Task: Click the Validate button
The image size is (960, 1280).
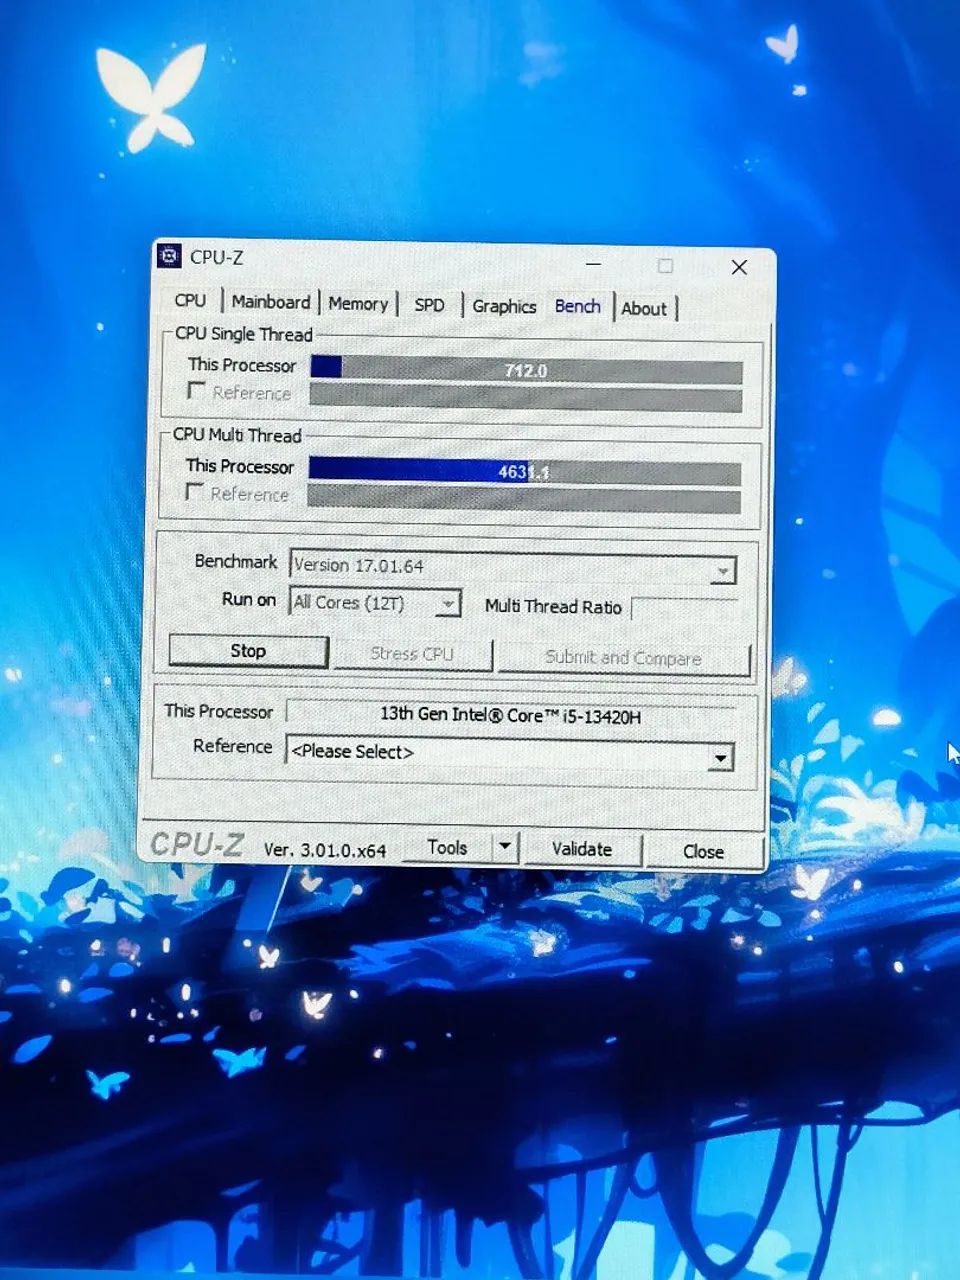Action: pyautogui.click(x=582, y=849)
